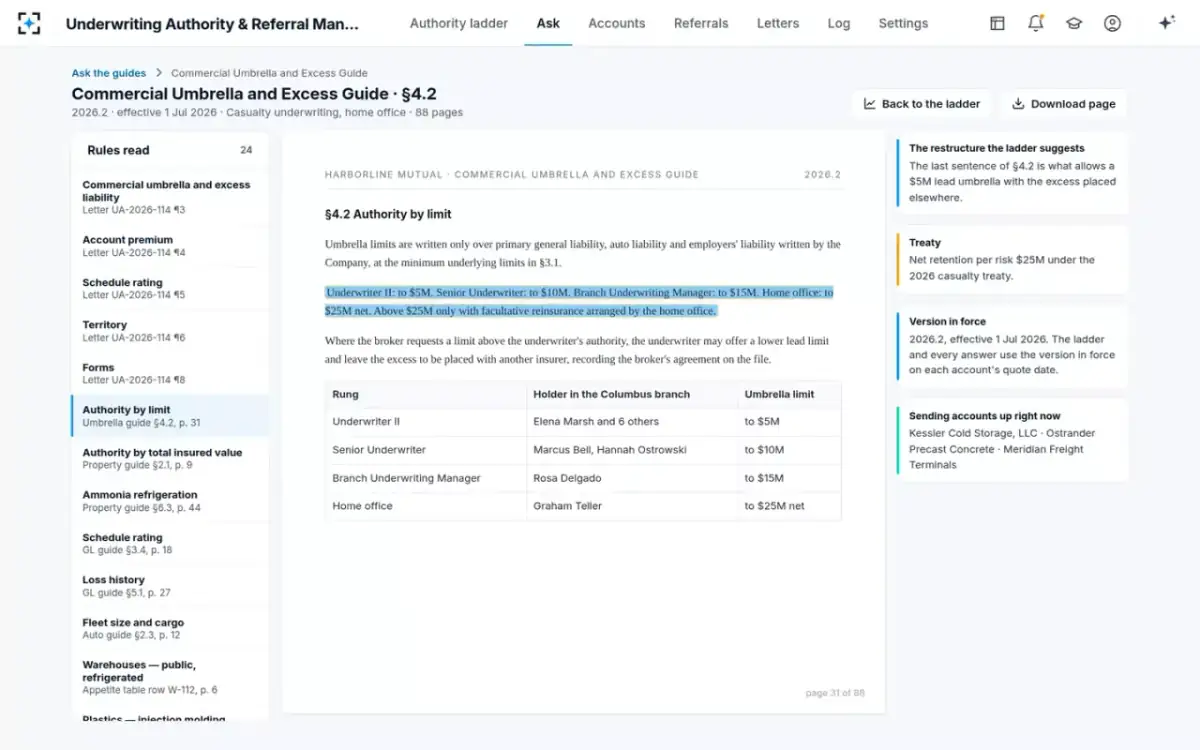Click the chart icon in Back to the ladder
1200x750 pixels.
[870, 104]
